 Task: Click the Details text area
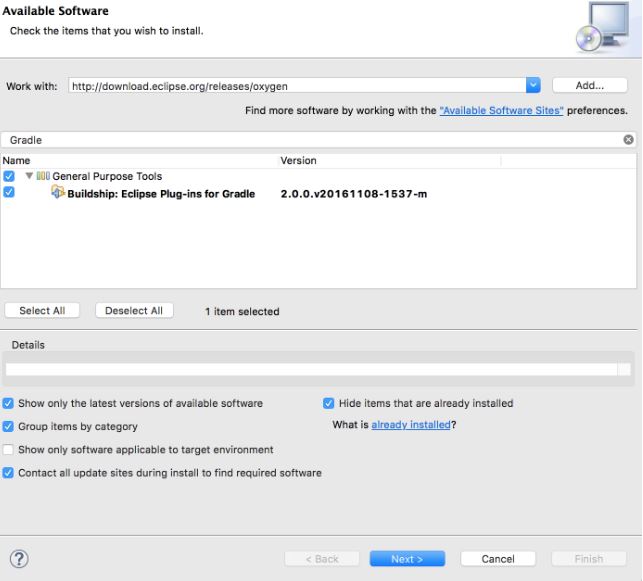(311, 369)
